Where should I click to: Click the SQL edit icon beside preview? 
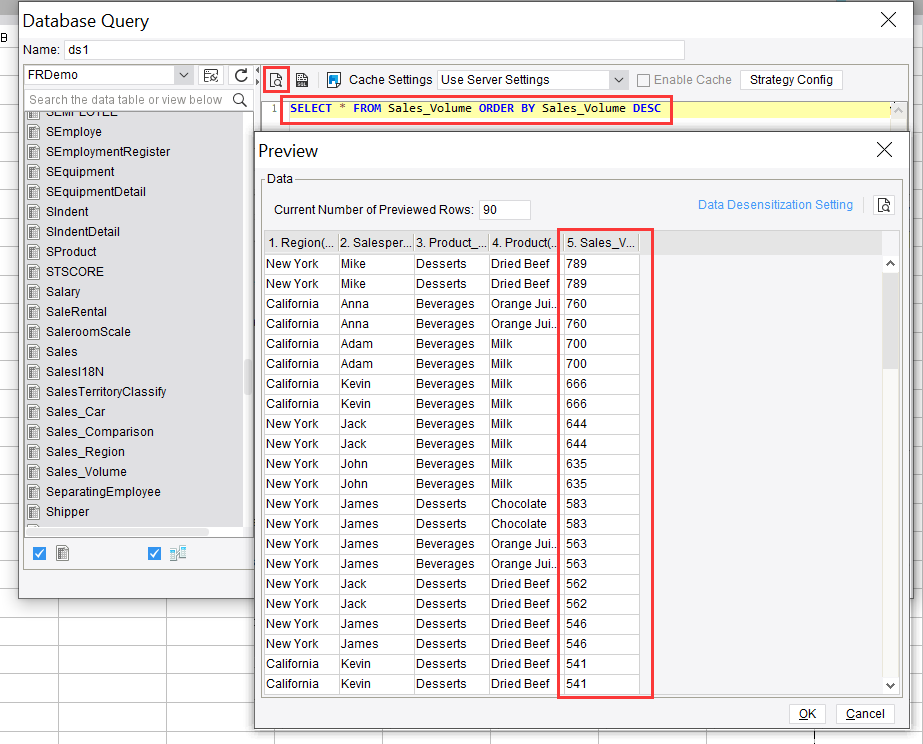click(302, 79)
